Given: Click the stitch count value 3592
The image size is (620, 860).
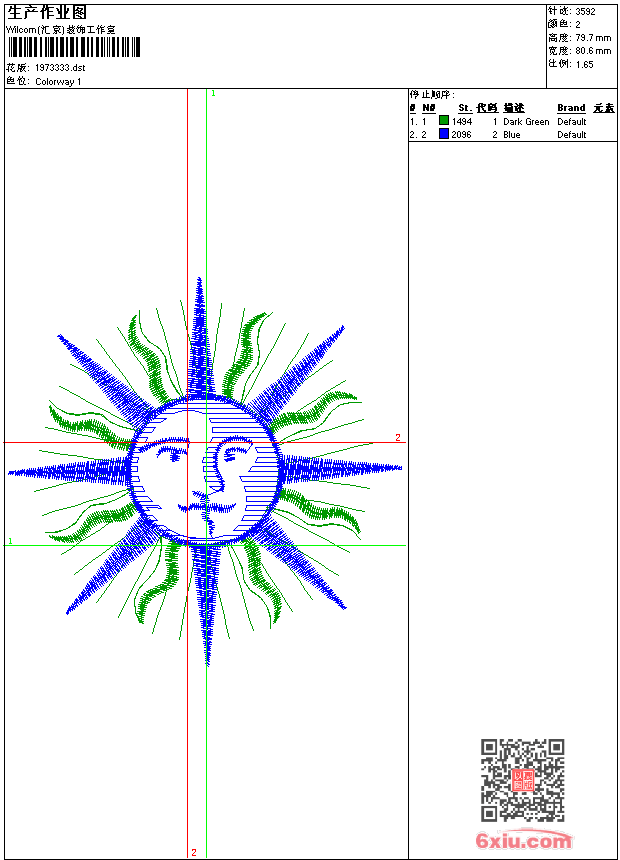Looking at the screenshot, I should pyautogui.click(x=585, y=12).
